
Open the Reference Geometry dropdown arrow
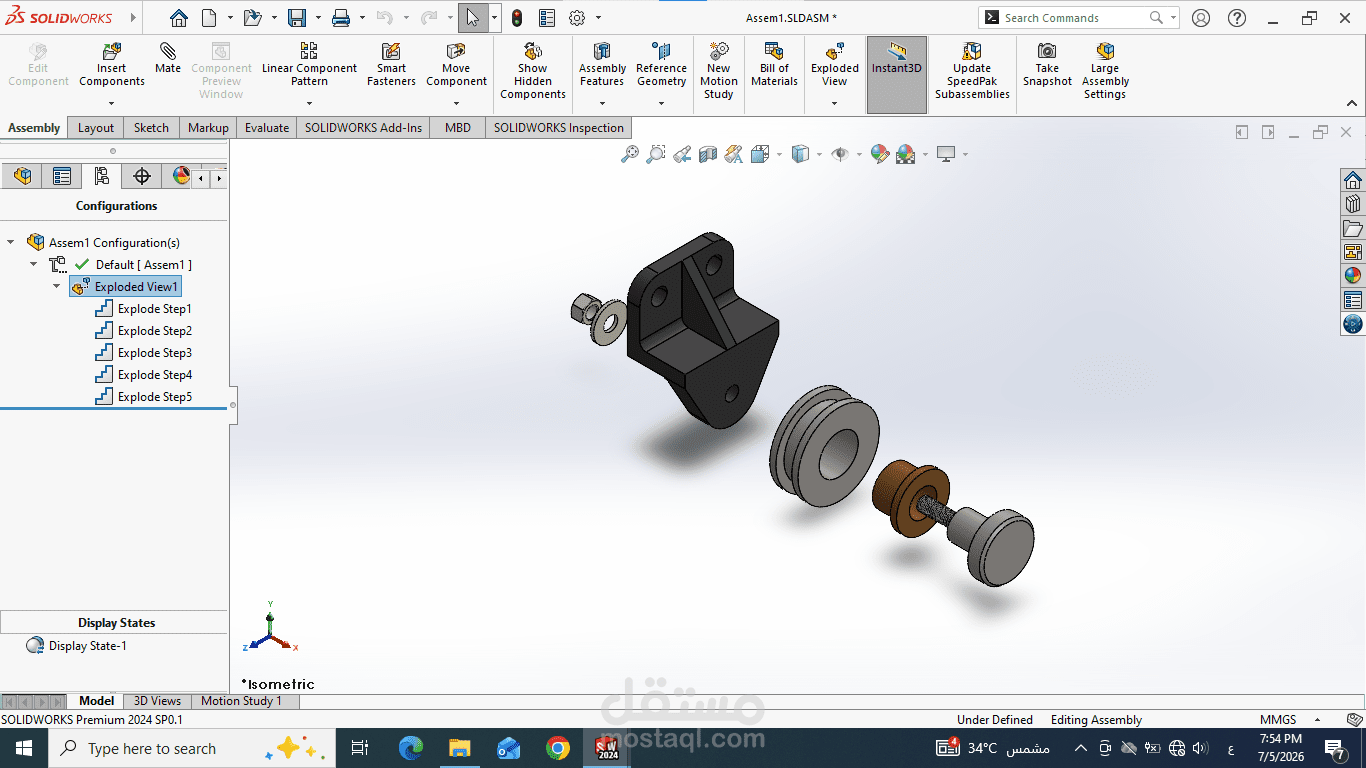pyautogui.click(x=661, y=103)
